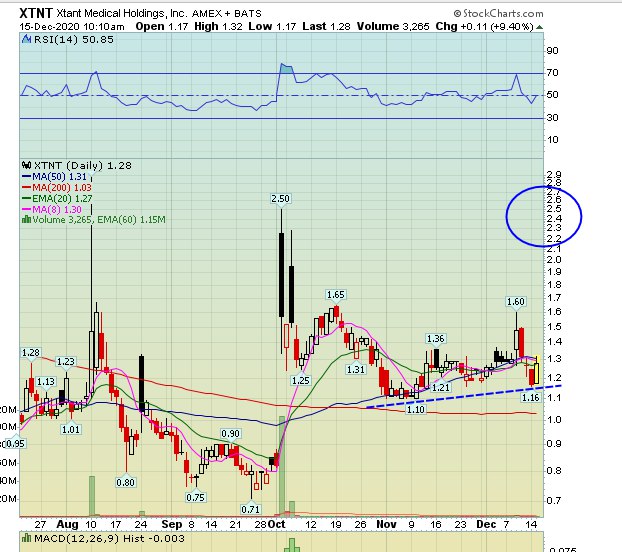Click the 1.13 price label
Screen dimensions: 622x552
(x=46, y=381)
